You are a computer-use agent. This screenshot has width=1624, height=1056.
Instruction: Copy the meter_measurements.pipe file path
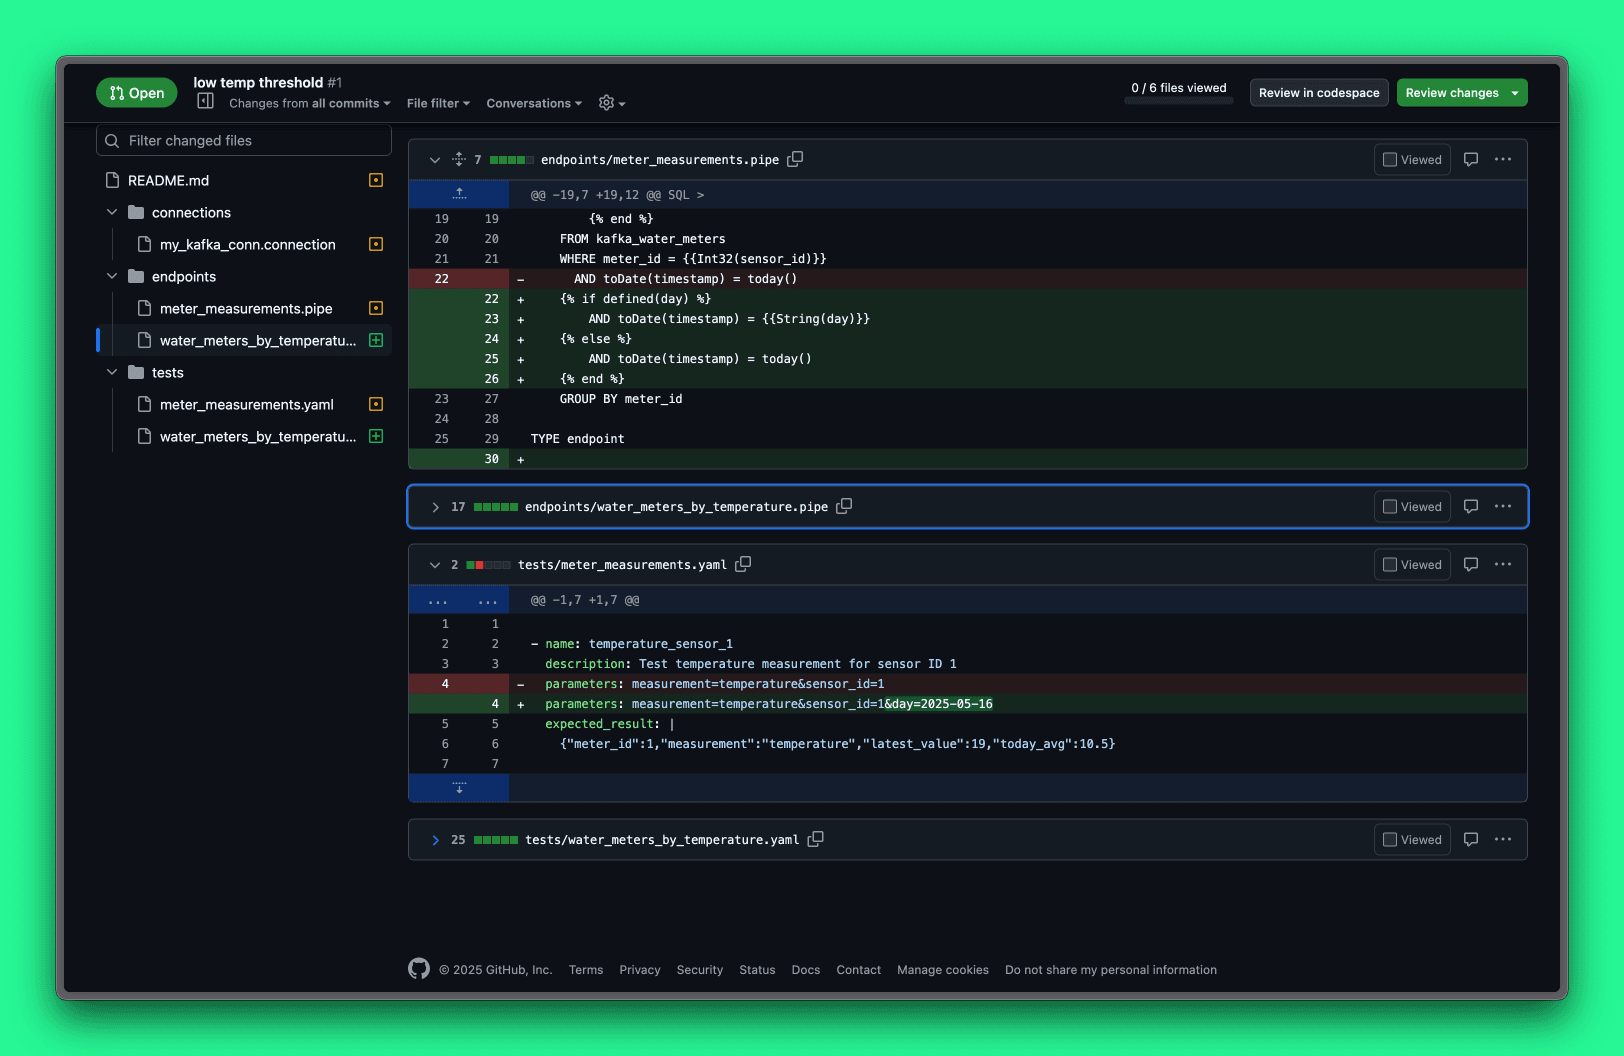pos(795,159)
